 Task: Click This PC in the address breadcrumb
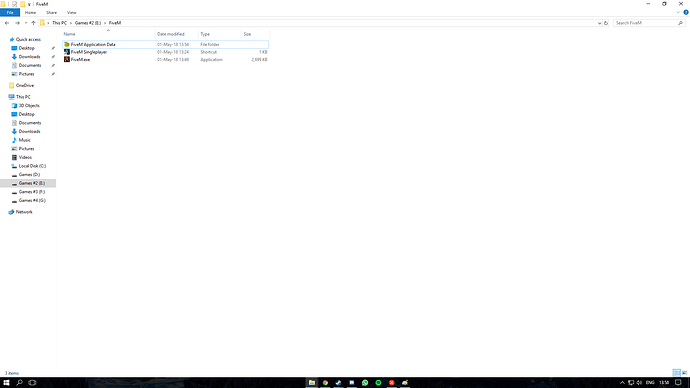(x=59, y=23)
